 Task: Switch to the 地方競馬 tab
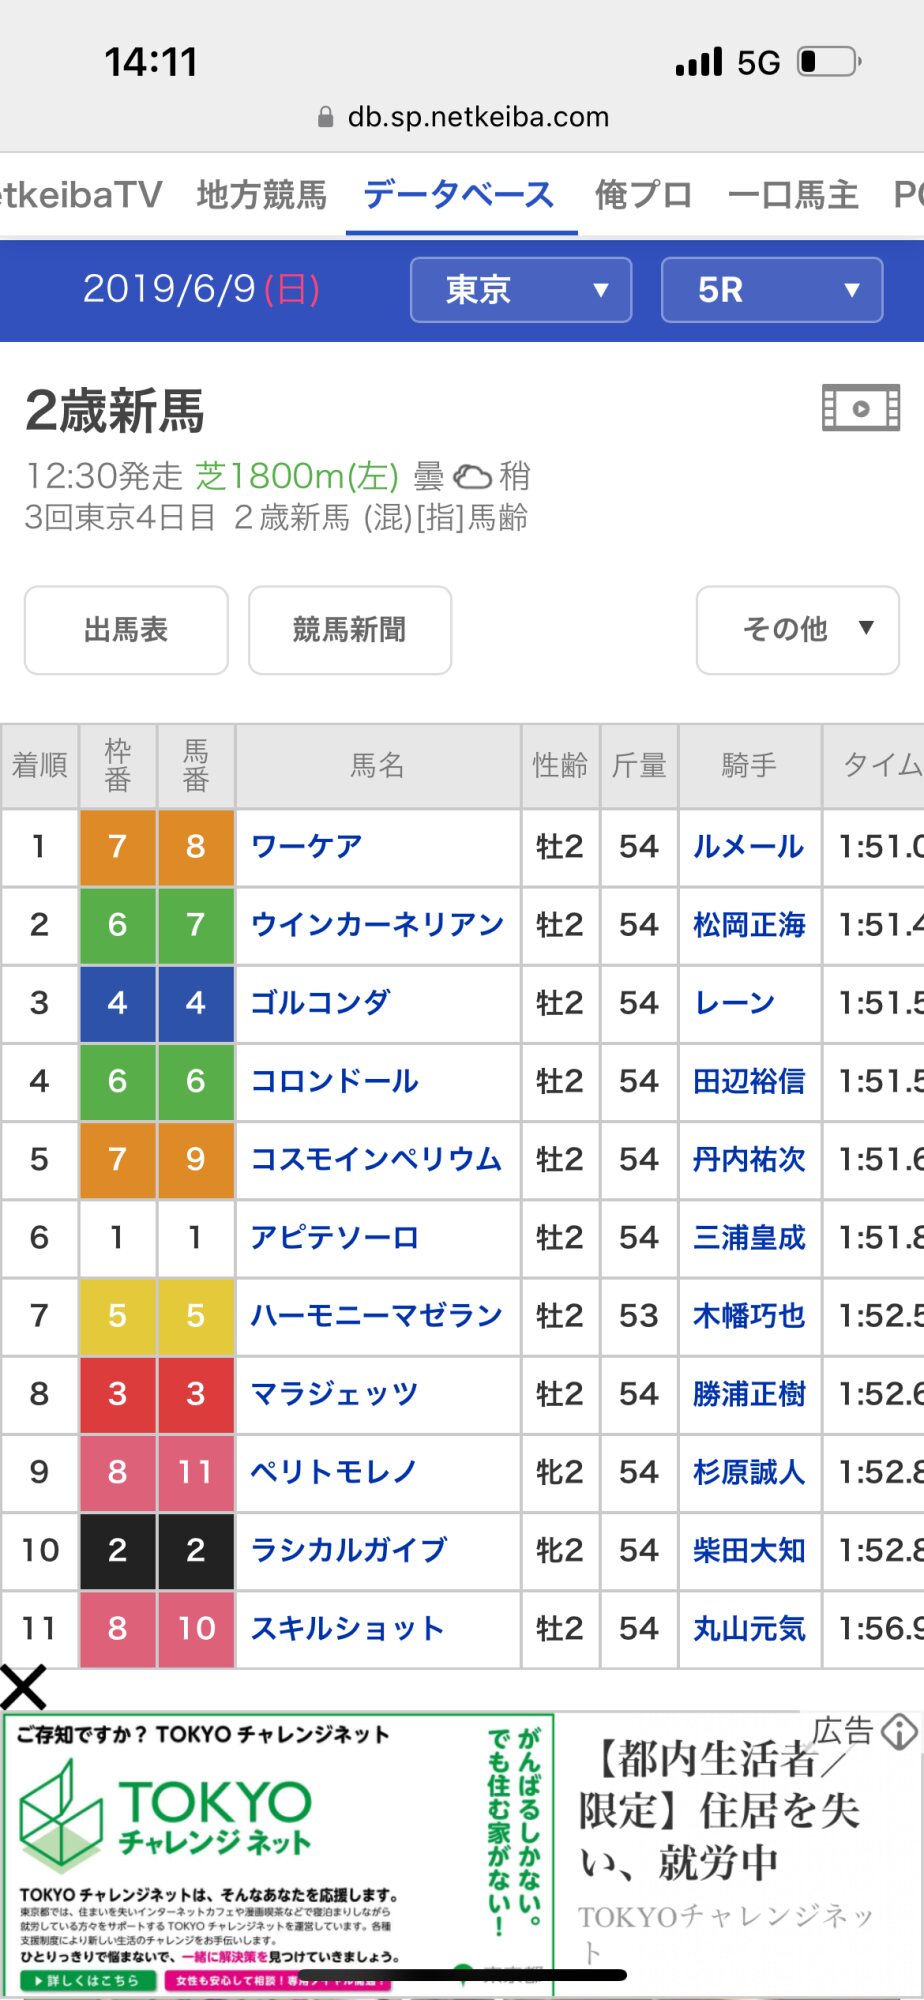(x=262, y=195)
